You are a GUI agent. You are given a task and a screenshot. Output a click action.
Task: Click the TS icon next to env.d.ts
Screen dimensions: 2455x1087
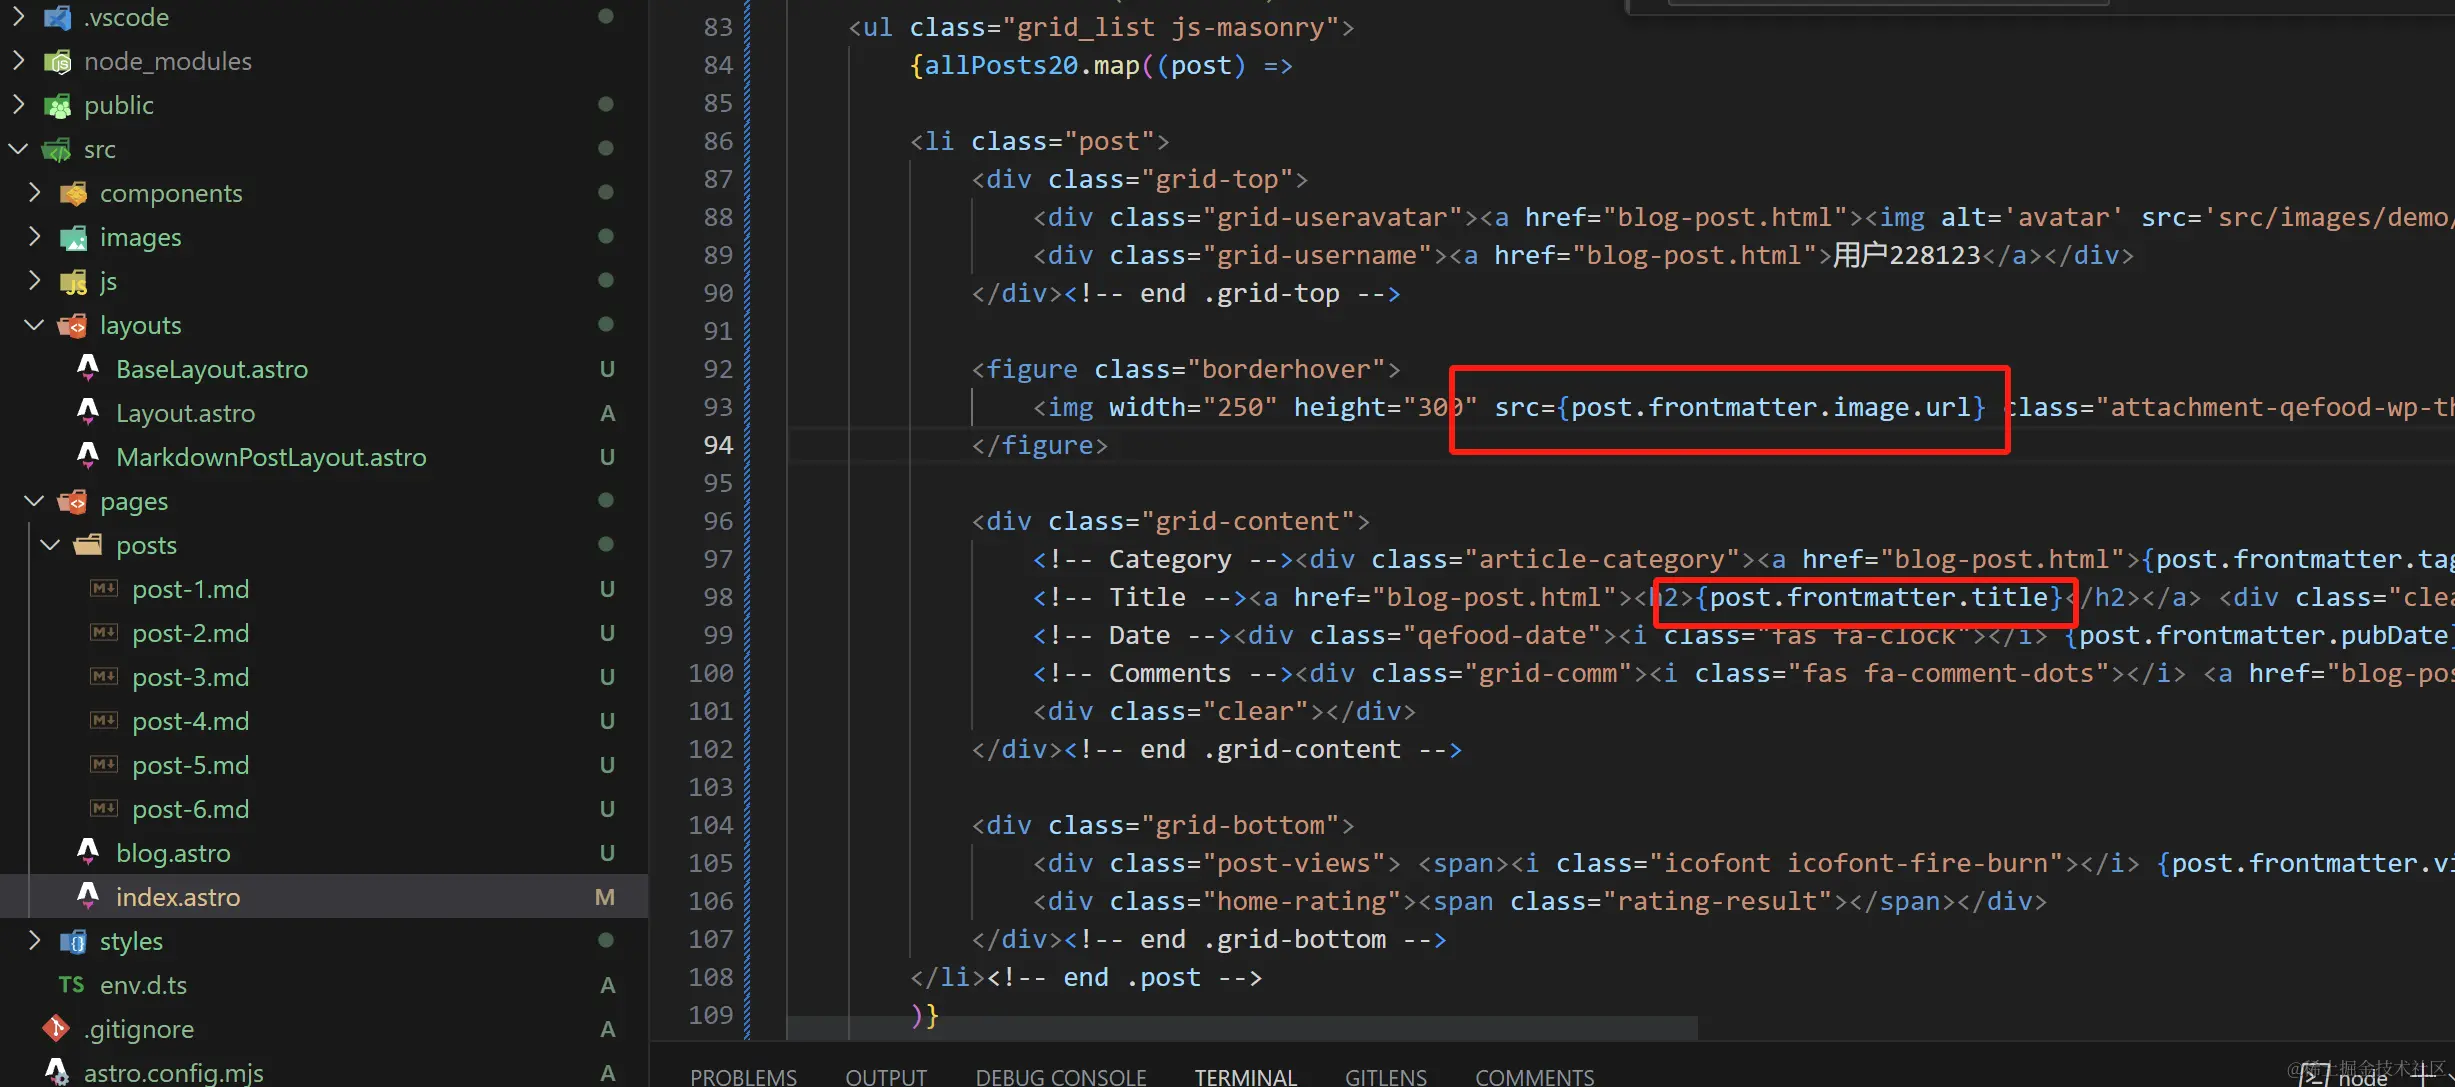71,985
